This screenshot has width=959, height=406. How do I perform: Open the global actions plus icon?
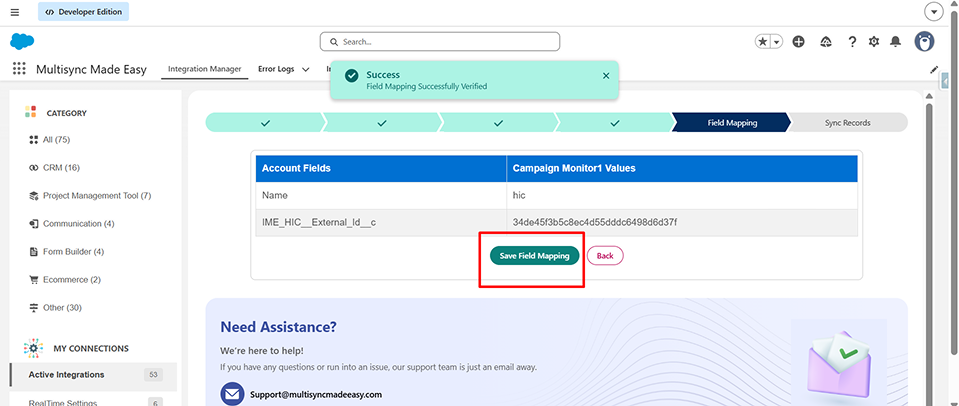798,42
